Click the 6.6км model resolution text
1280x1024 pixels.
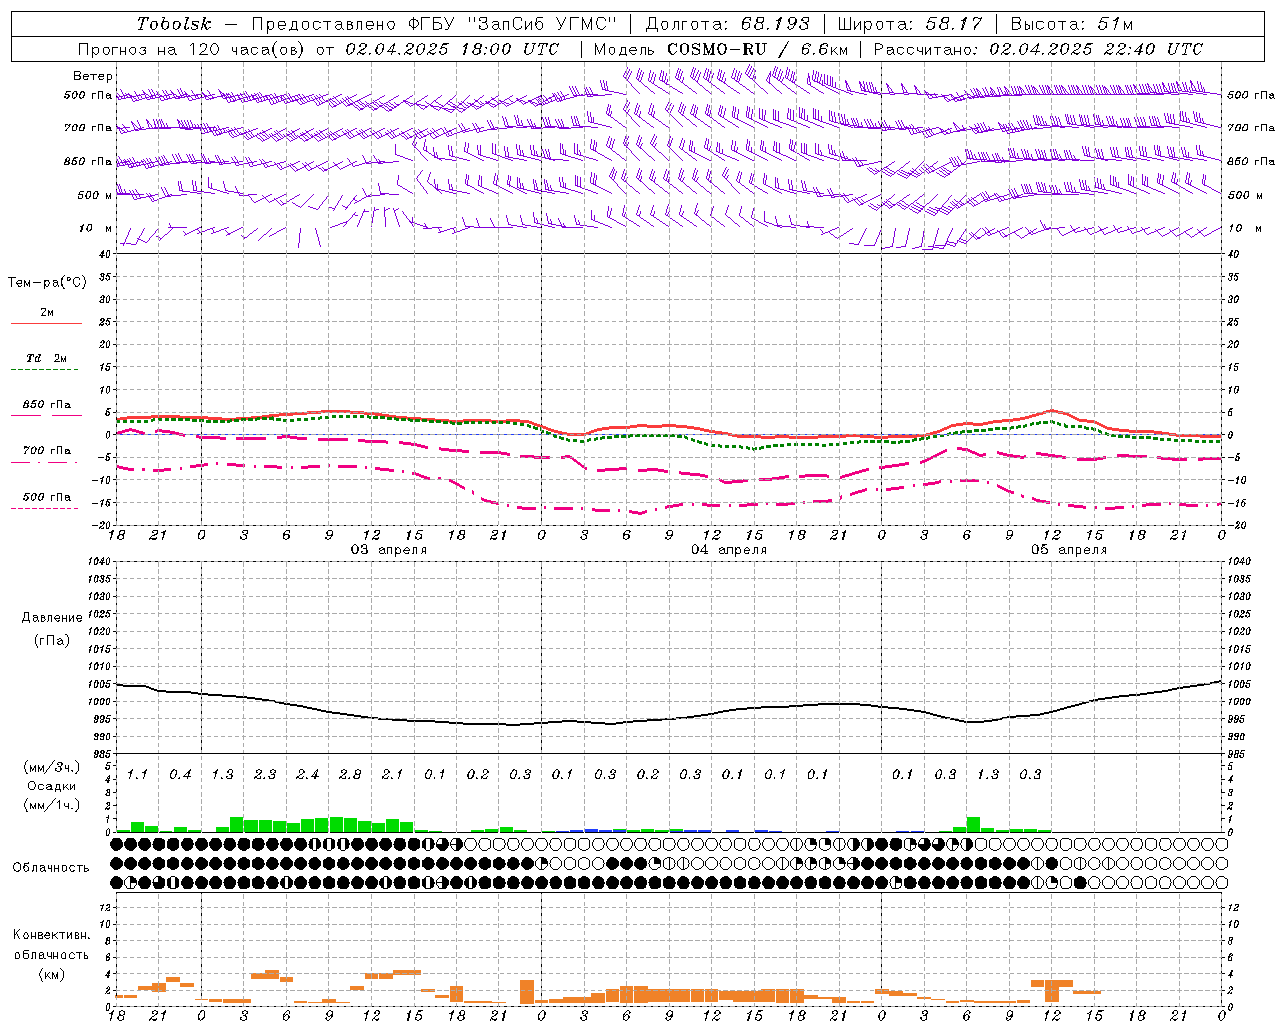pos(824,48)
